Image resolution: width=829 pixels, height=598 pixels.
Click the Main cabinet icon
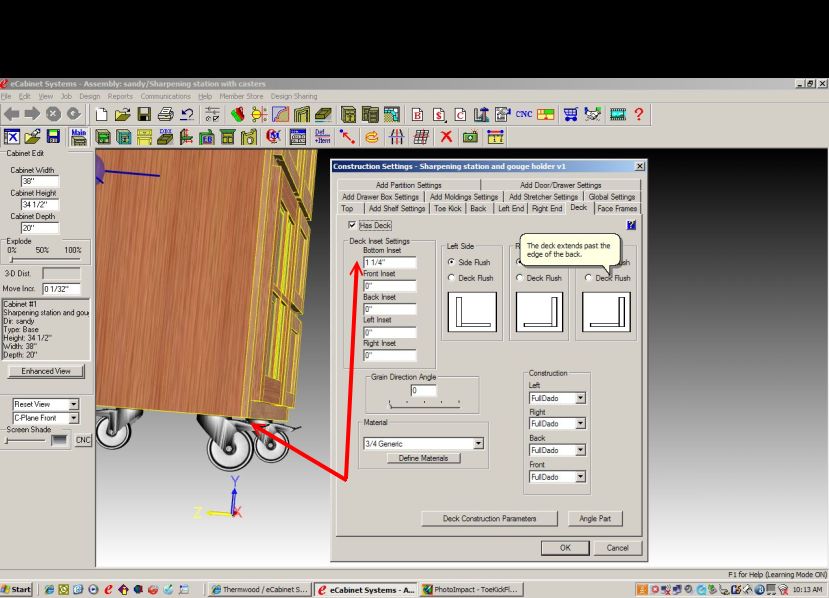pos(79,137)
